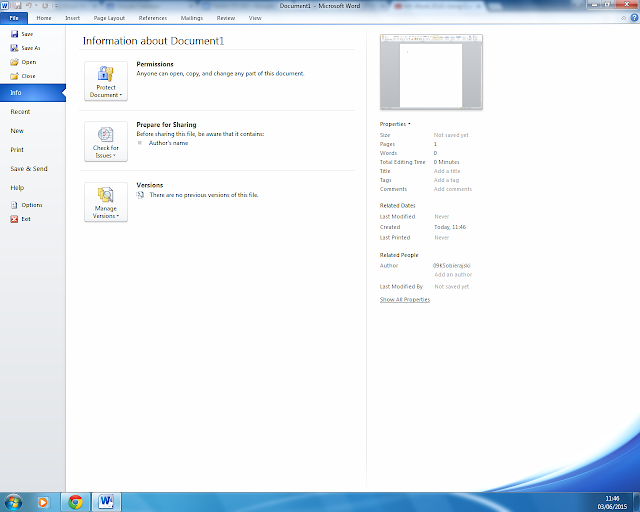Click the Permissions heading text
The image size is (640, 512).
[x=155, y=64]
